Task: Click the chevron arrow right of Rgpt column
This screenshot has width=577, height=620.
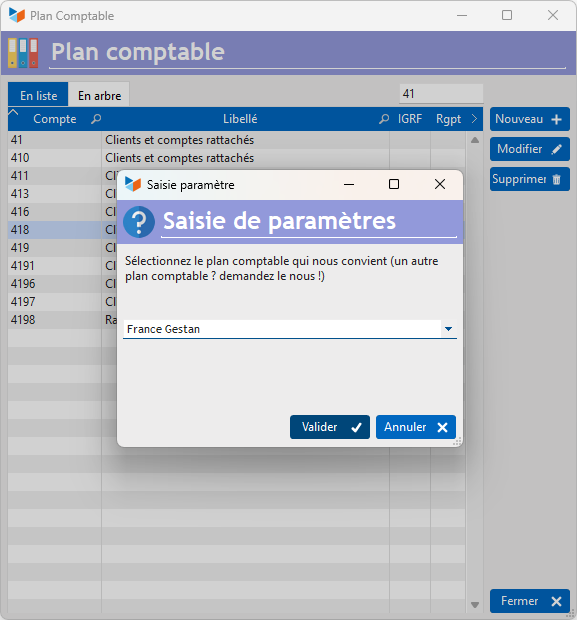Action: point(474,119)
